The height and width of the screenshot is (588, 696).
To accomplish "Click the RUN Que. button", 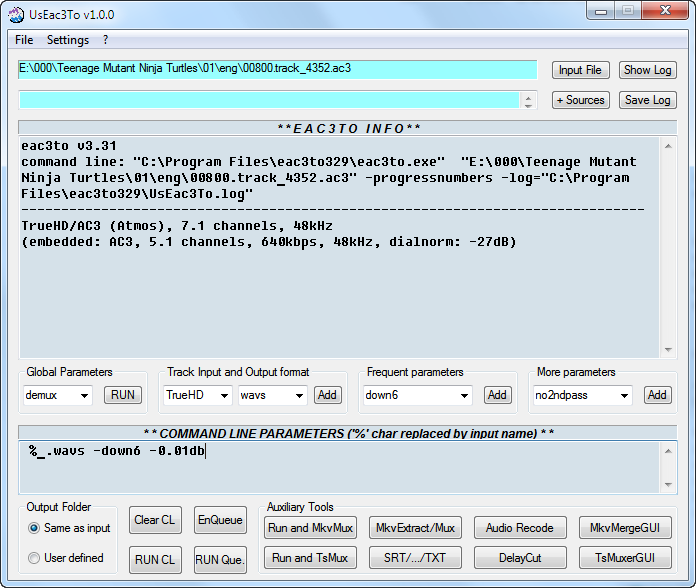I will (220, 560).
